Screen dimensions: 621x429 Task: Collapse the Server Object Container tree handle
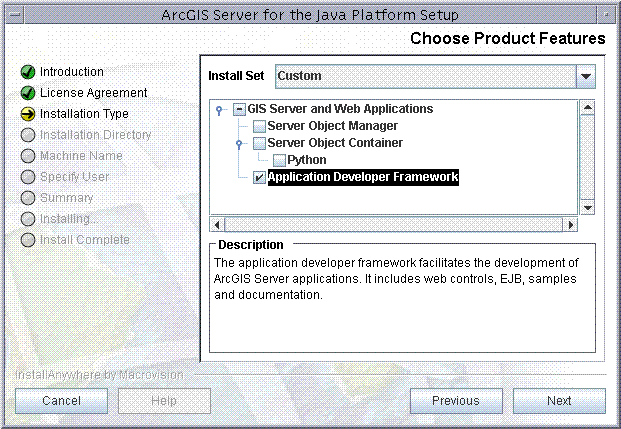[239, 144]
